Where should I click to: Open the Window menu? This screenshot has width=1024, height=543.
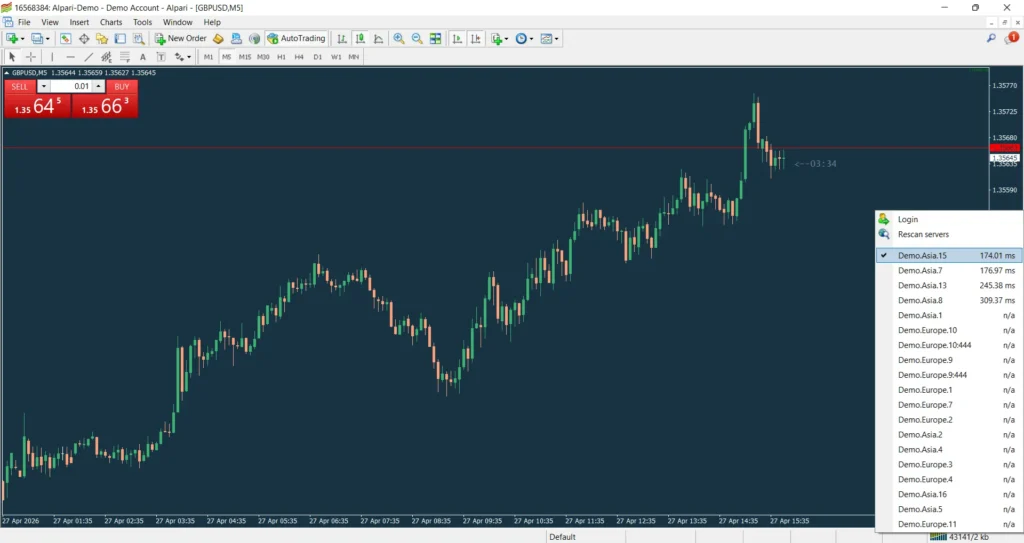coord(178,22)
